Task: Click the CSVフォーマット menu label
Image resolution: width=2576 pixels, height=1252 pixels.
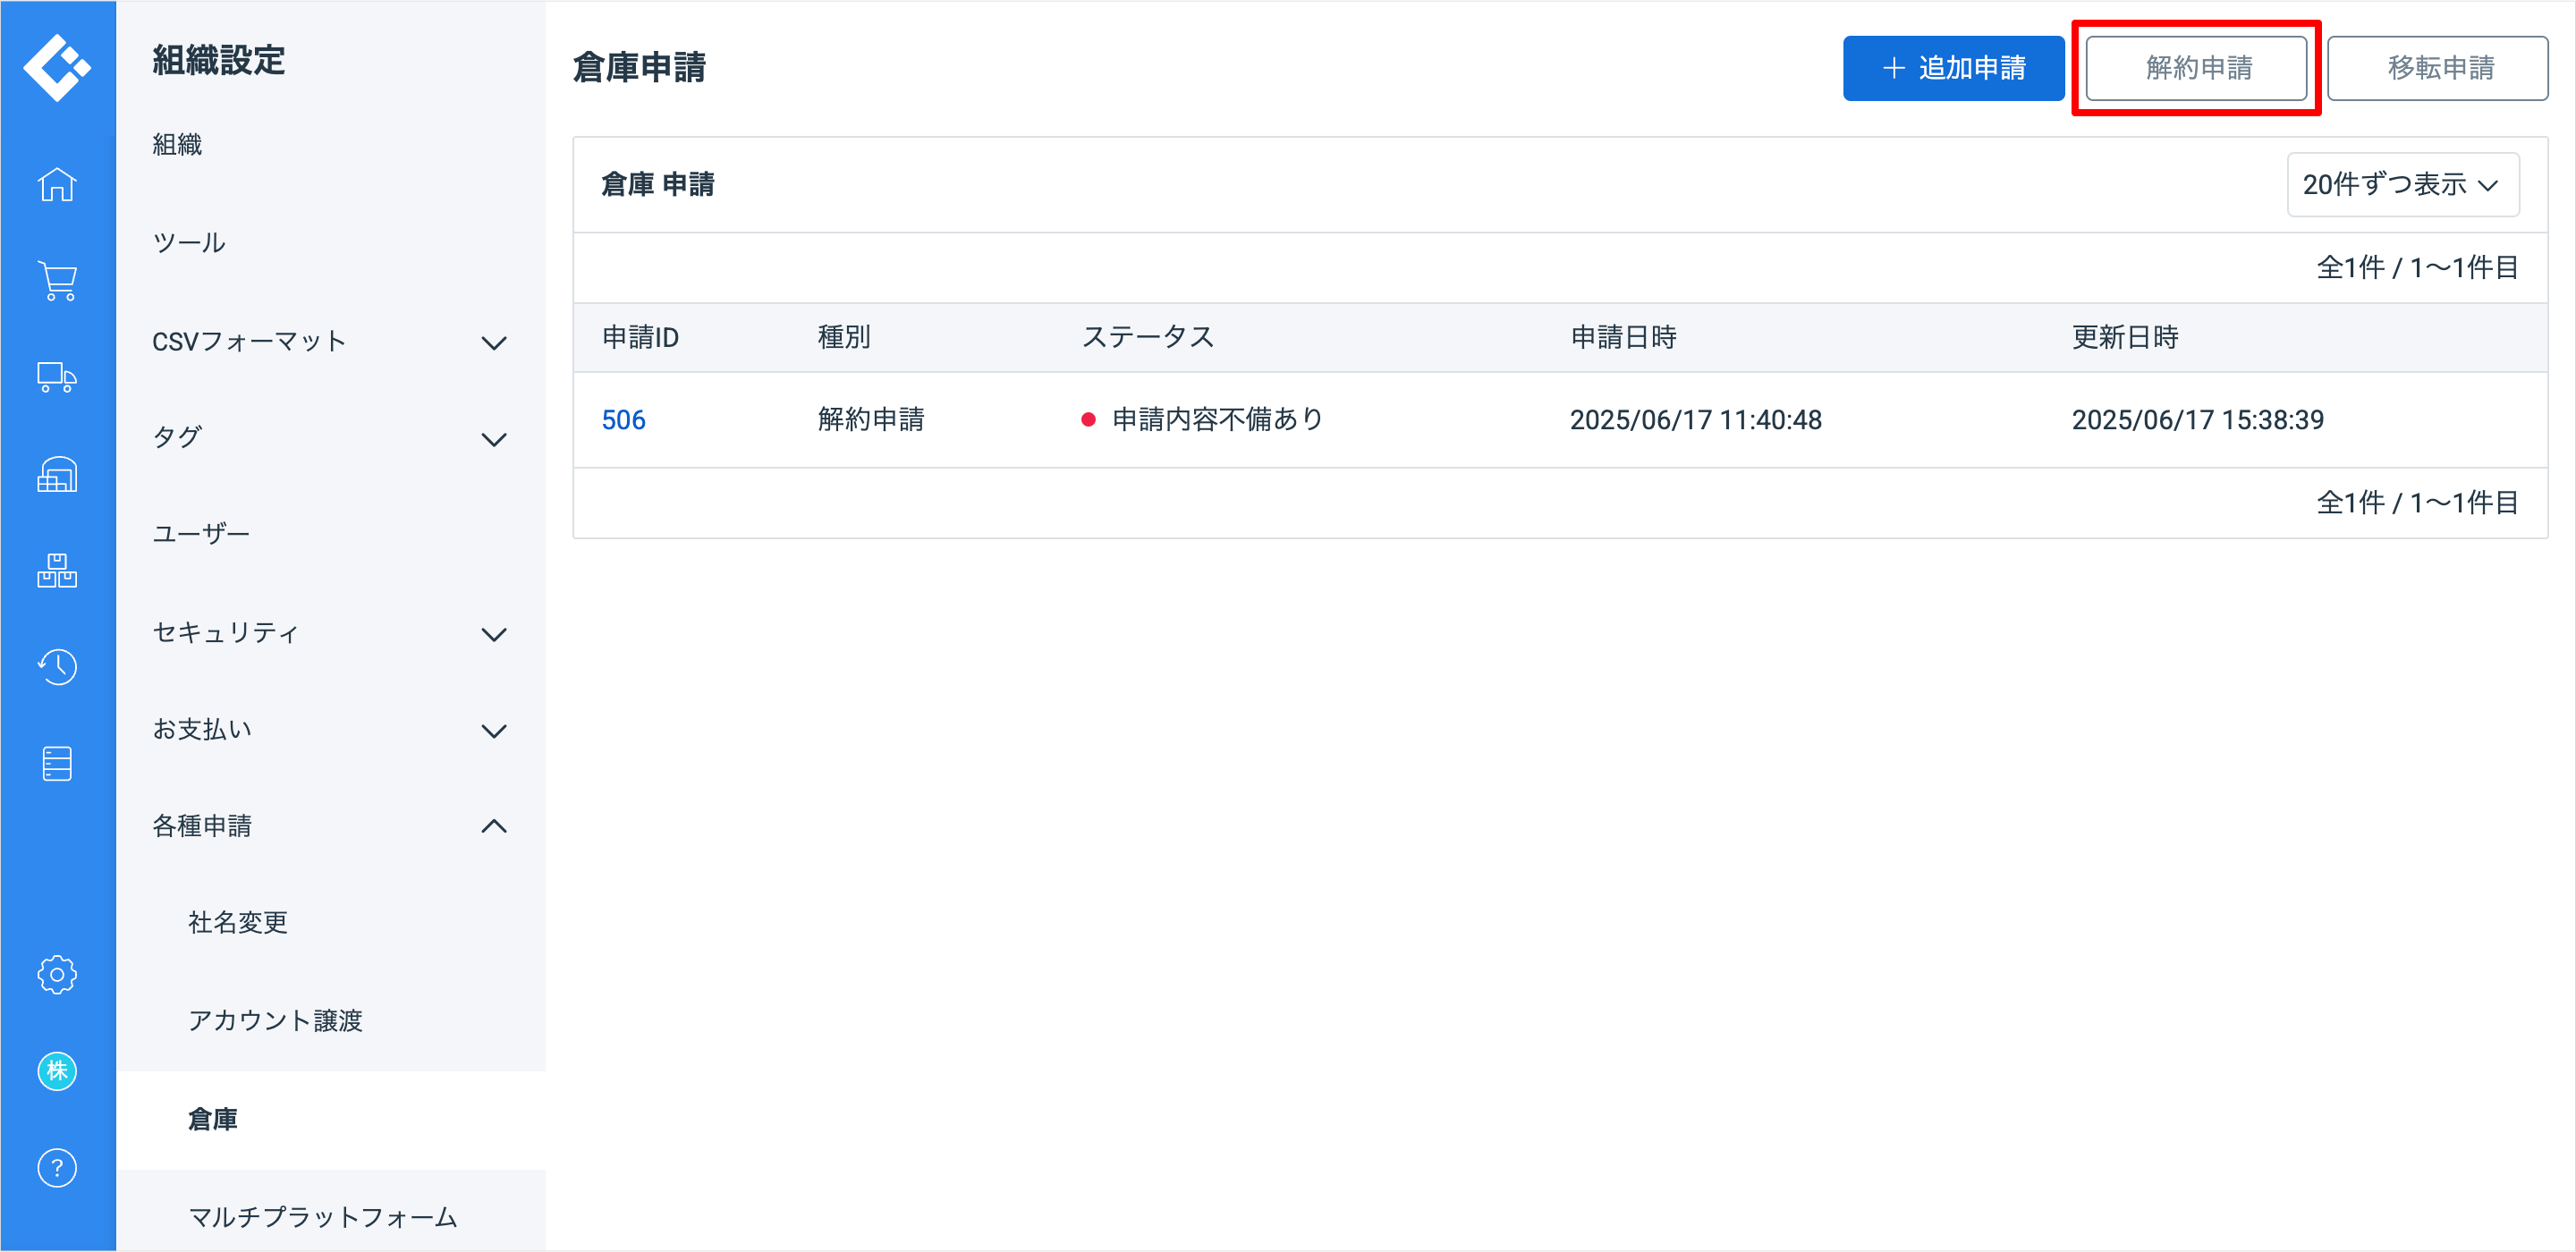Action: [249, 342]
